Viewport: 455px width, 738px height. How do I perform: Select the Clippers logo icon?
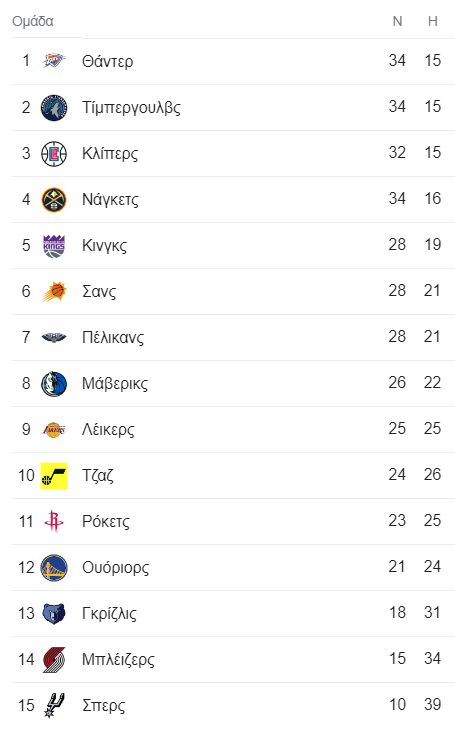(x=54, y=153)
